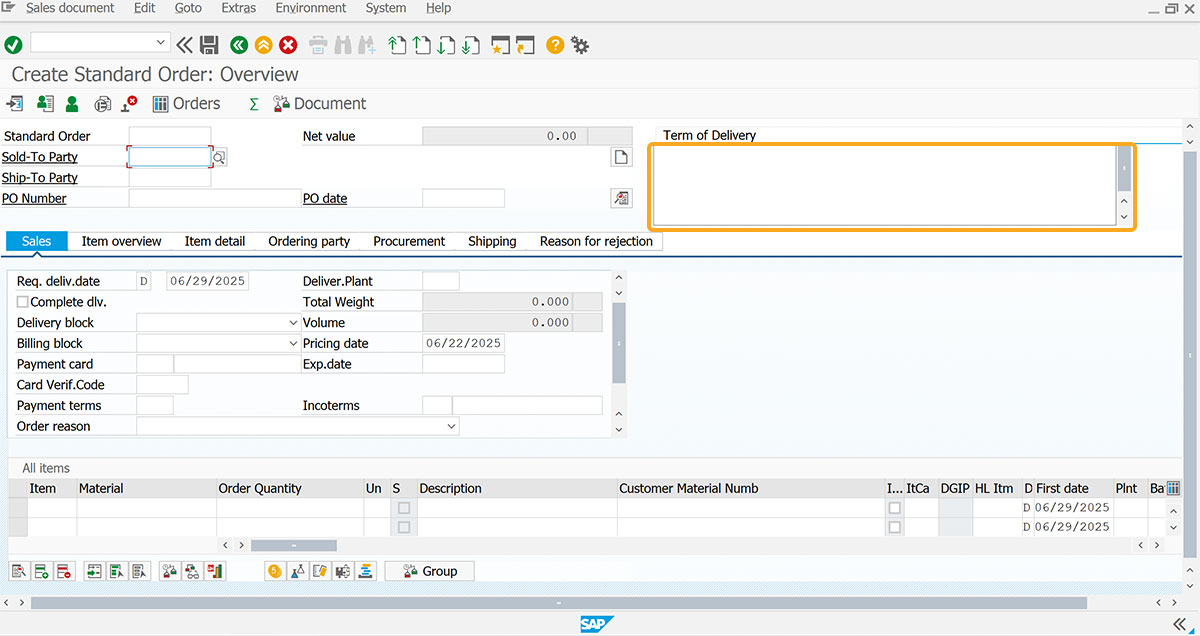Click the Sold-To Party search help icon

coord(219,157)
